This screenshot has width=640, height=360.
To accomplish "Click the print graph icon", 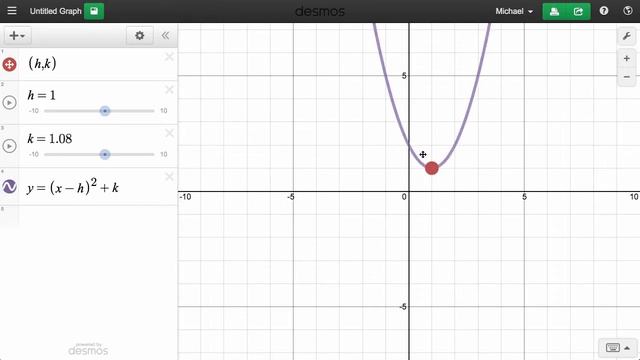I will [554, 11].
